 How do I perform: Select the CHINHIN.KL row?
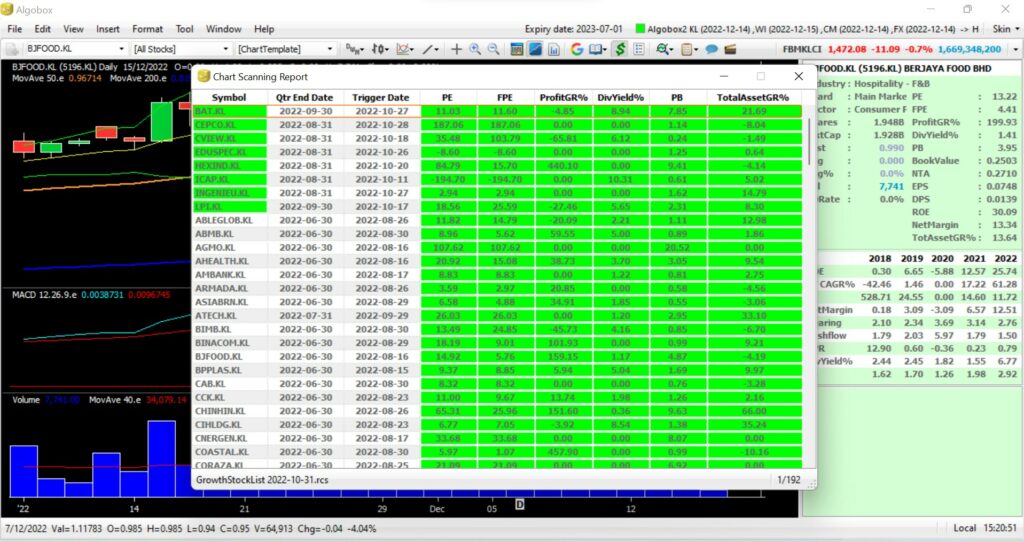tap(496, 411)
